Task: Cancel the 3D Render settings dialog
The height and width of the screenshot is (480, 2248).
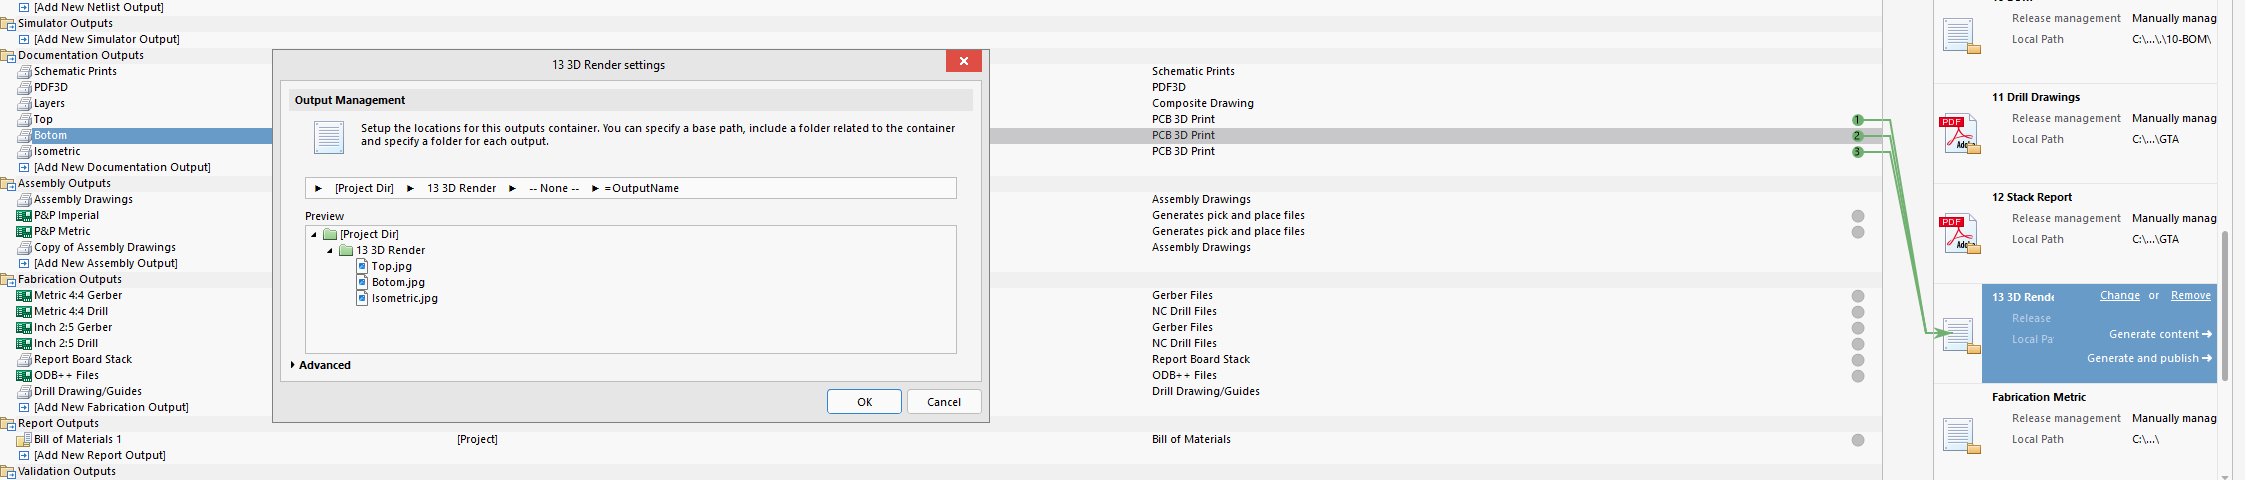Action: click(943, 402)
